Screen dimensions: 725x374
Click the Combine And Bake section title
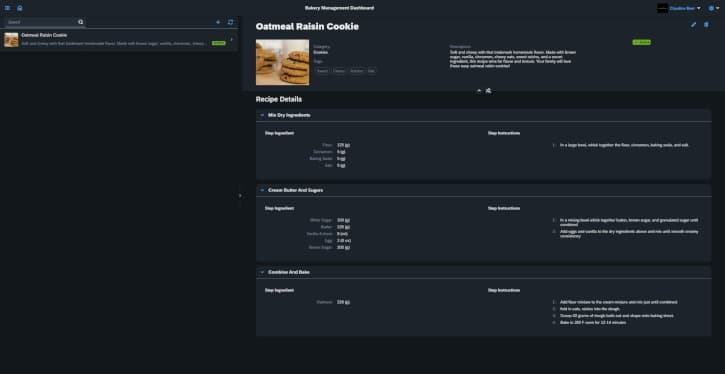coord(289,272)
